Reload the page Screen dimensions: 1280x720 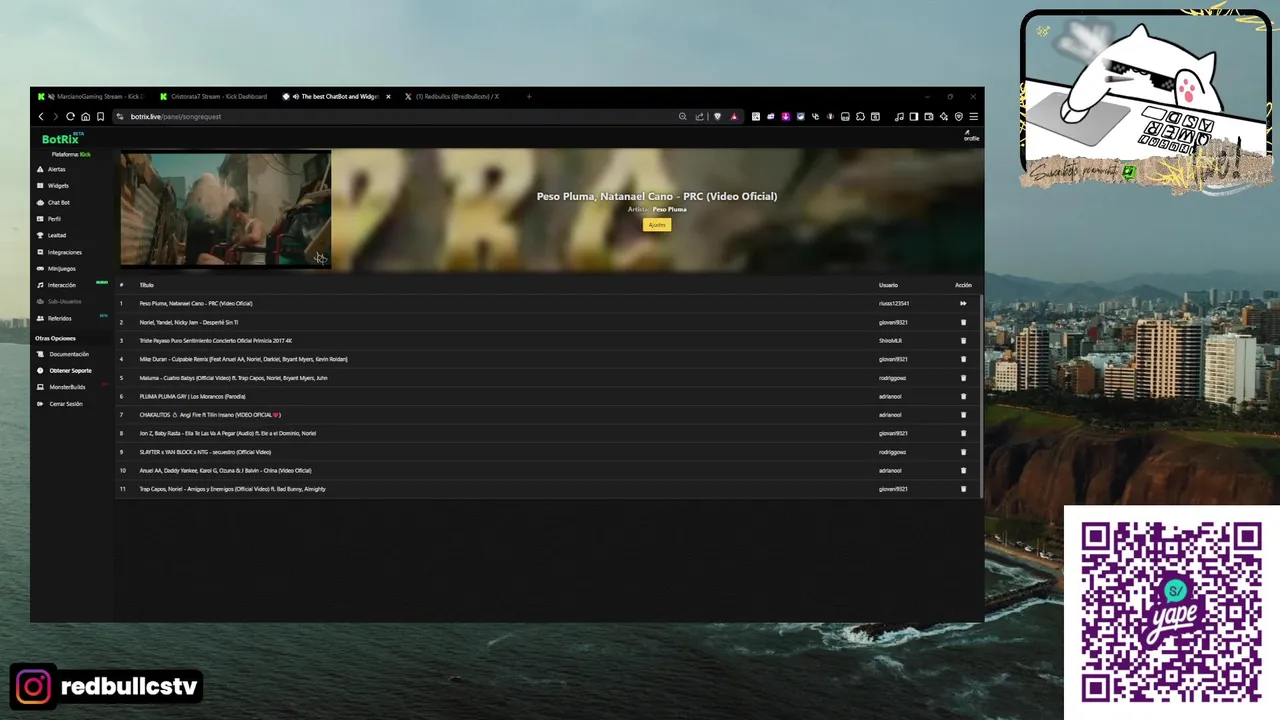tap(70, 117)
